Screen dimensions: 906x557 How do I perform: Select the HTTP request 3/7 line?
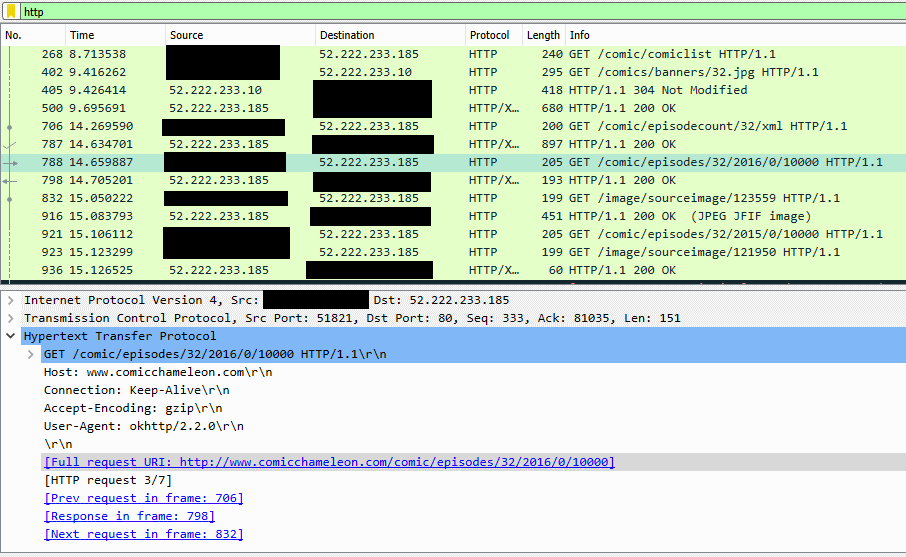(x=107, y=480)
